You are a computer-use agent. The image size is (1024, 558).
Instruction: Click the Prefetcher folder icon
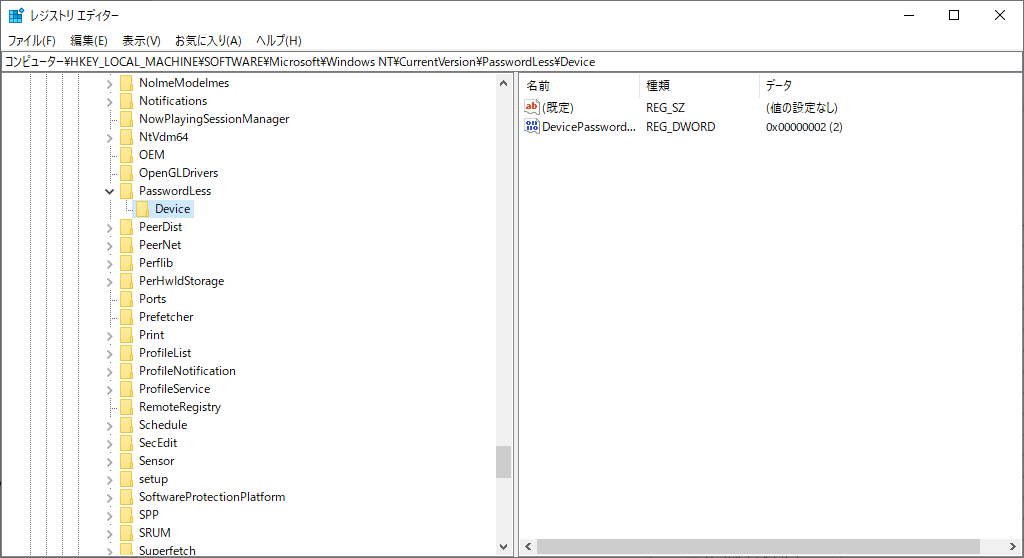[127, 317]
